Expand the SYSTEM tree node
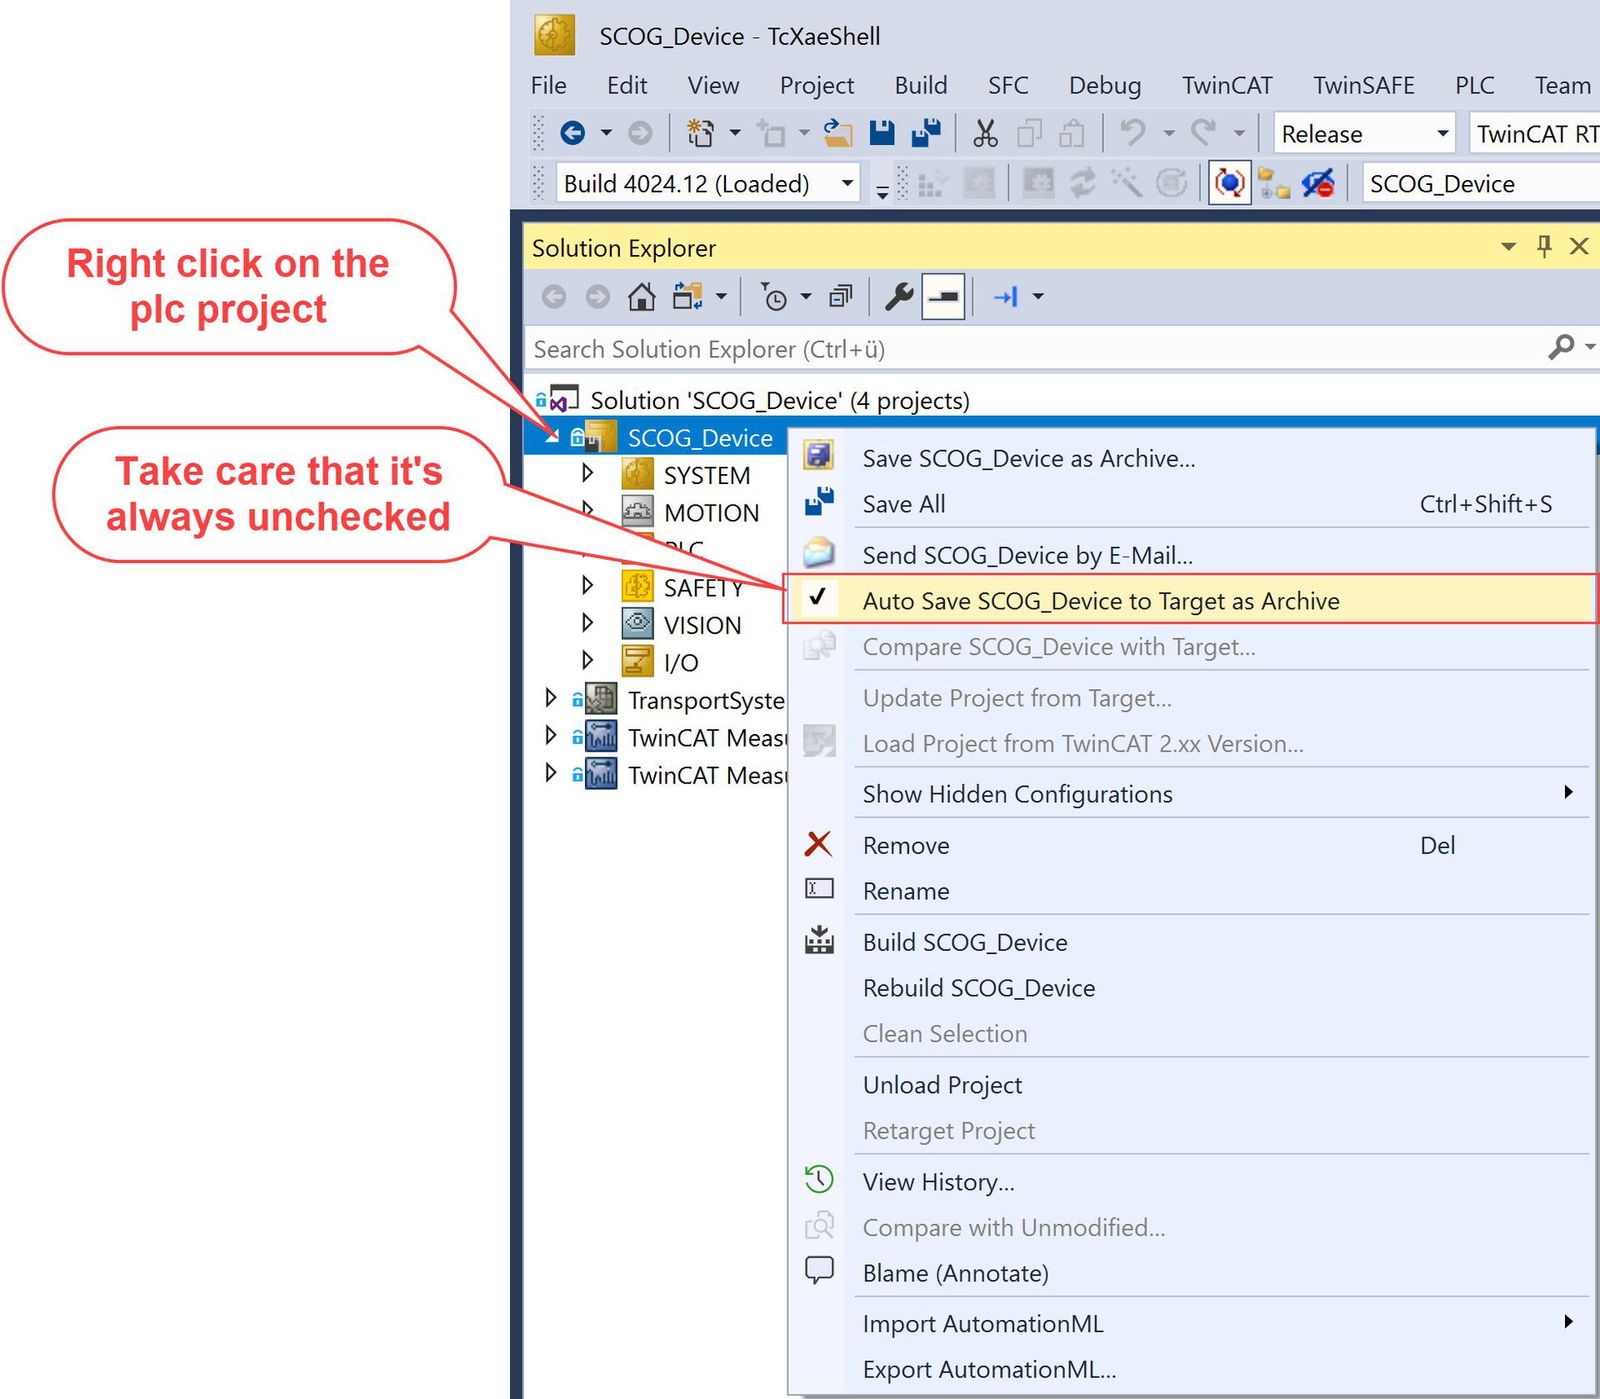1600x1399 pixels. coord(588,472)
